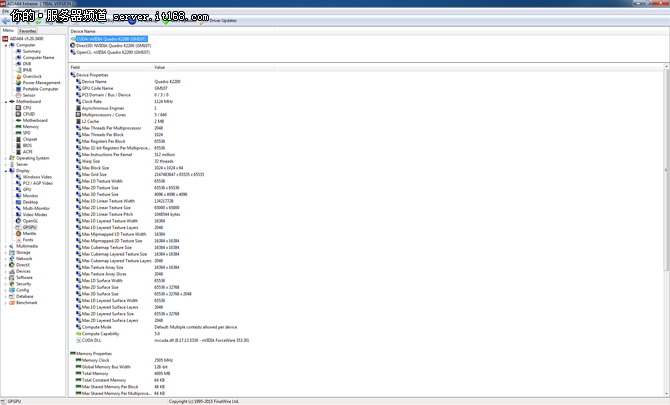Click the Warp Size field row
The height and width of the screenshot is (405, 670).
point(171,161)
